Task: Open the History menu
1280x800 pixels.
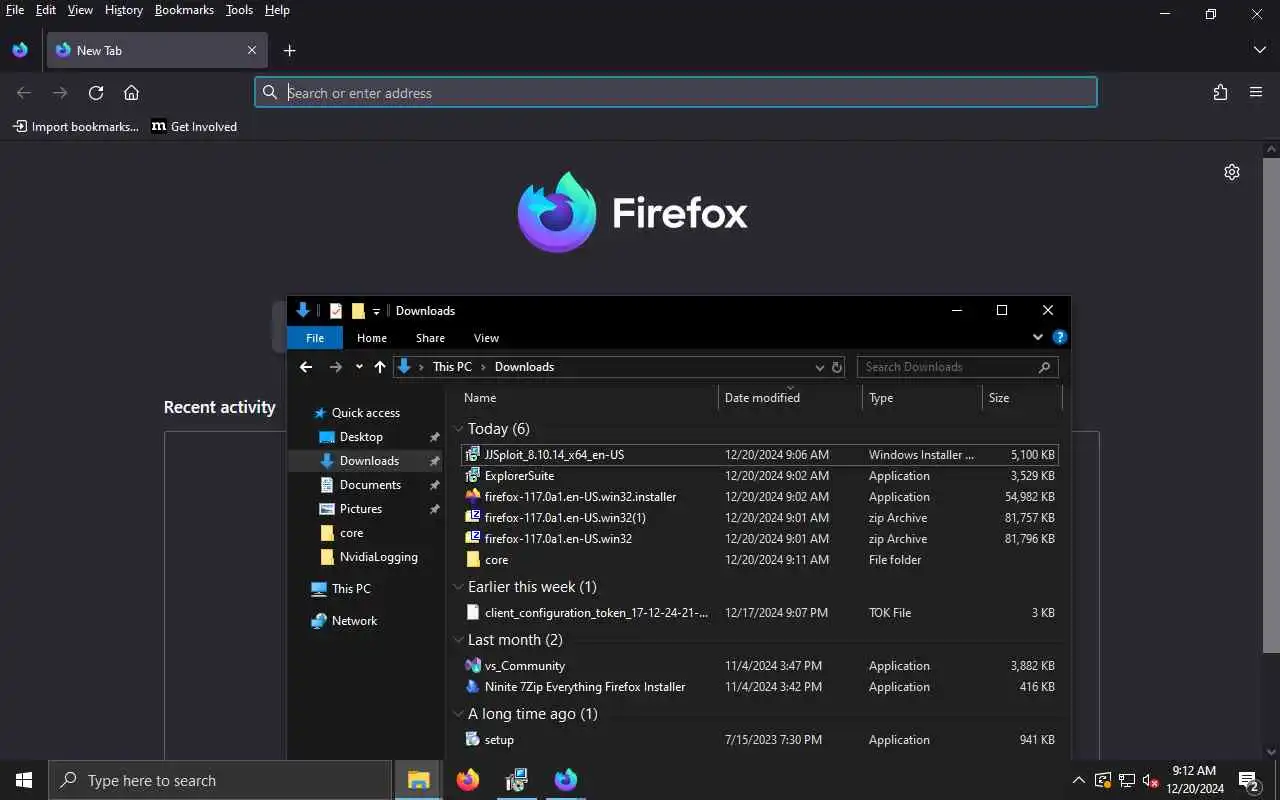Action: (x=124, y=10)
